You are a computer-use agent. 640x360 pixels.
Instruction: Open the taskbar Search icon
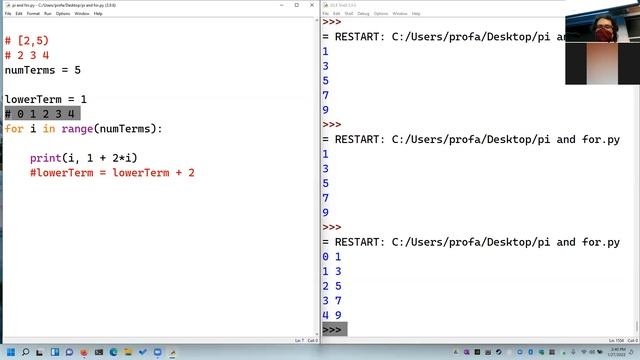click(x=25, y=352)
